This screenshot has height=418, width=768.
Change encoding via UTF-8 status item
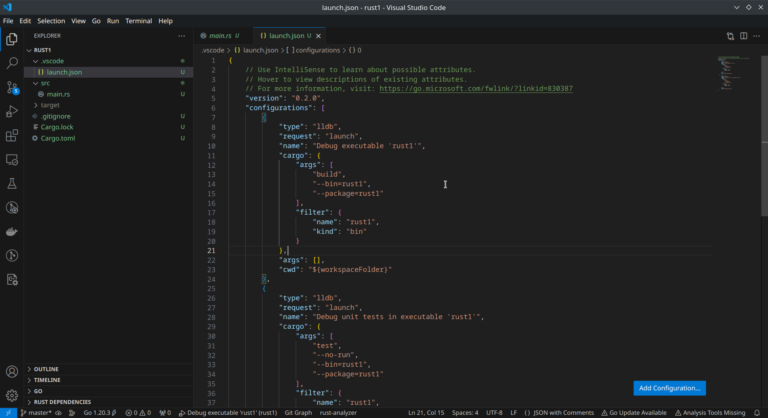(494, 413)
